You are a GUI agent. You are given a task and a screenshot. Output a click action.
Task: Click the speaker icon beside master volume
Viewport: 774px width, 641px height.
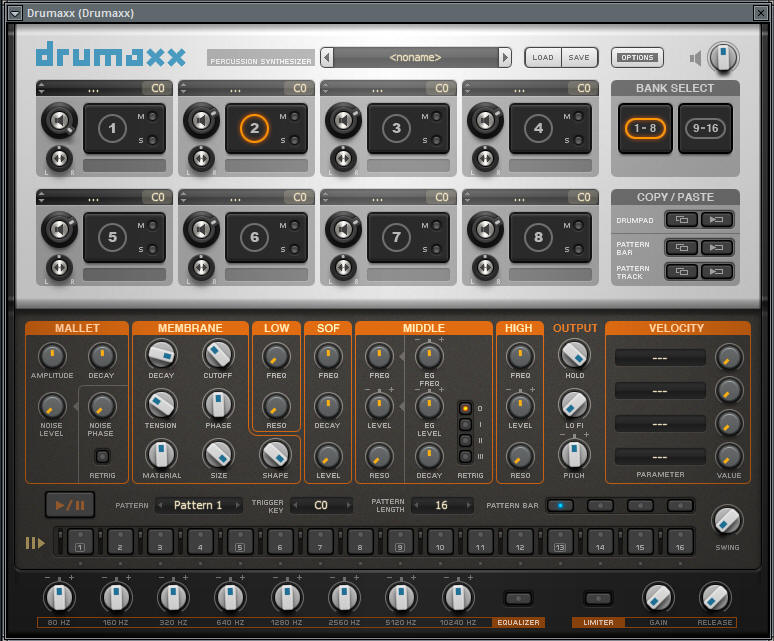click(x=696, y=58)
